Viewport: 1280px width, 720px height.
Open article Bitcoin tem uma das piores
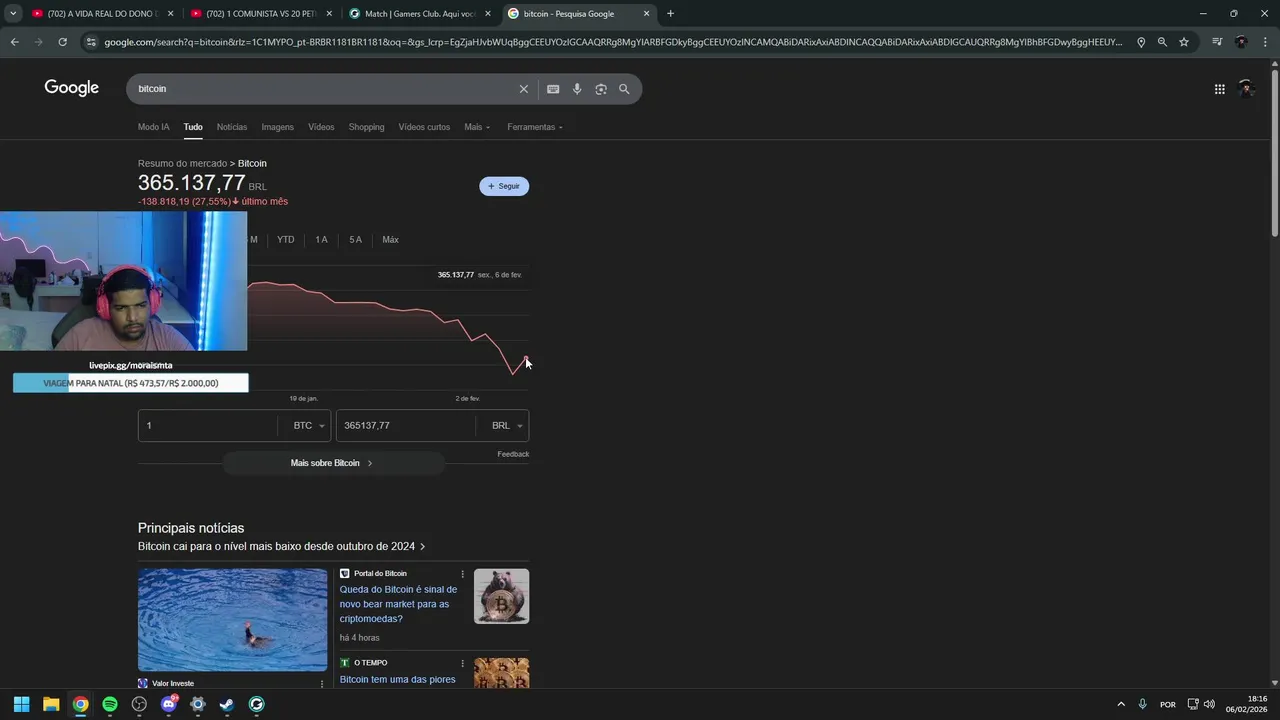(397, 680)
